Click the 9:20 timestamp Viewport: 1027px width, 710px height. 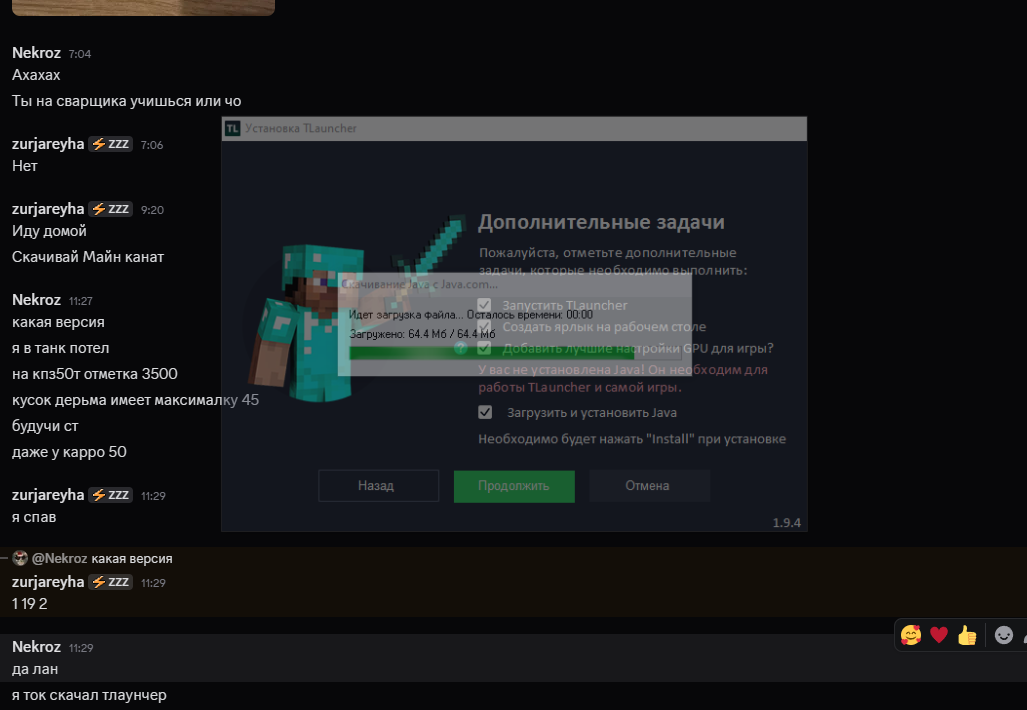coord(153,210)
